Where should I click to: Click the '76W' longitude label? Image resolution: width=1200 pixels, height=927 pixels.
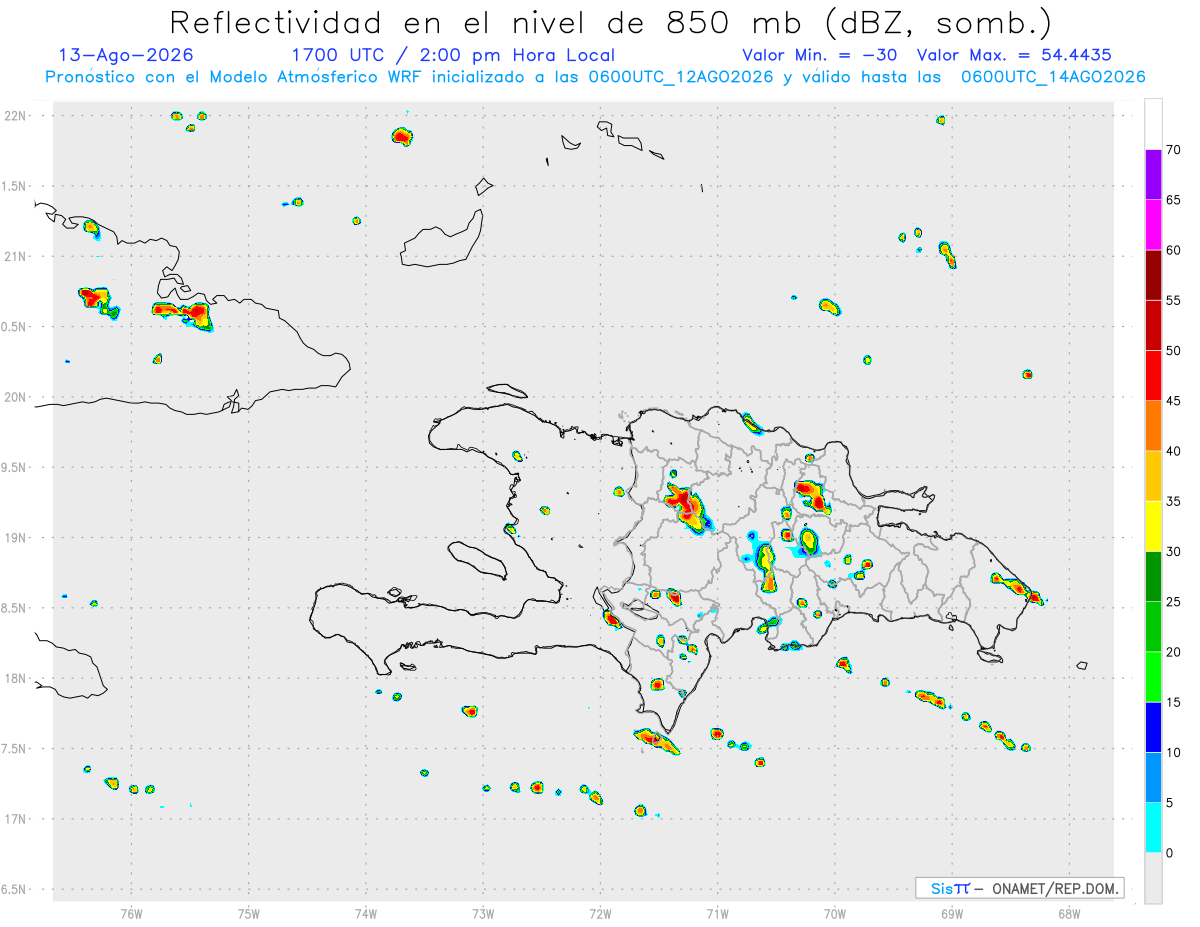point(131,914)
